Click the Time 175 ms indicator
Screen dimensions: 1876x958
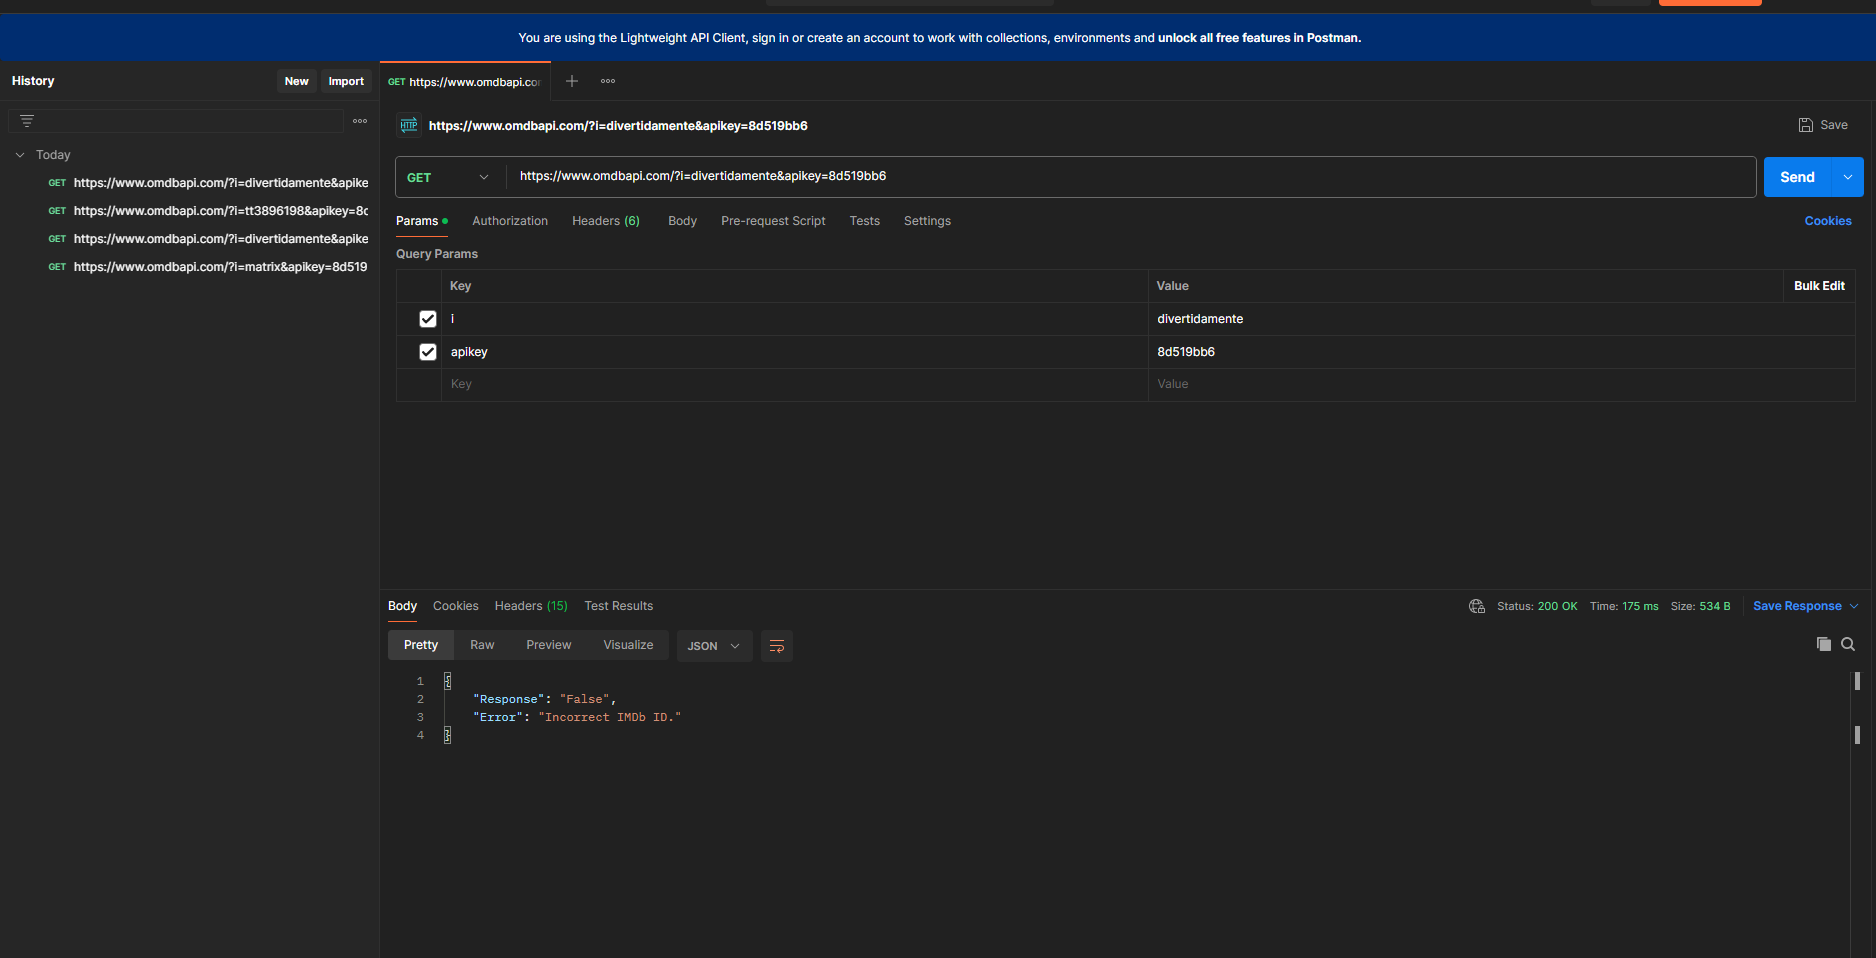[x=1624, y=606]
